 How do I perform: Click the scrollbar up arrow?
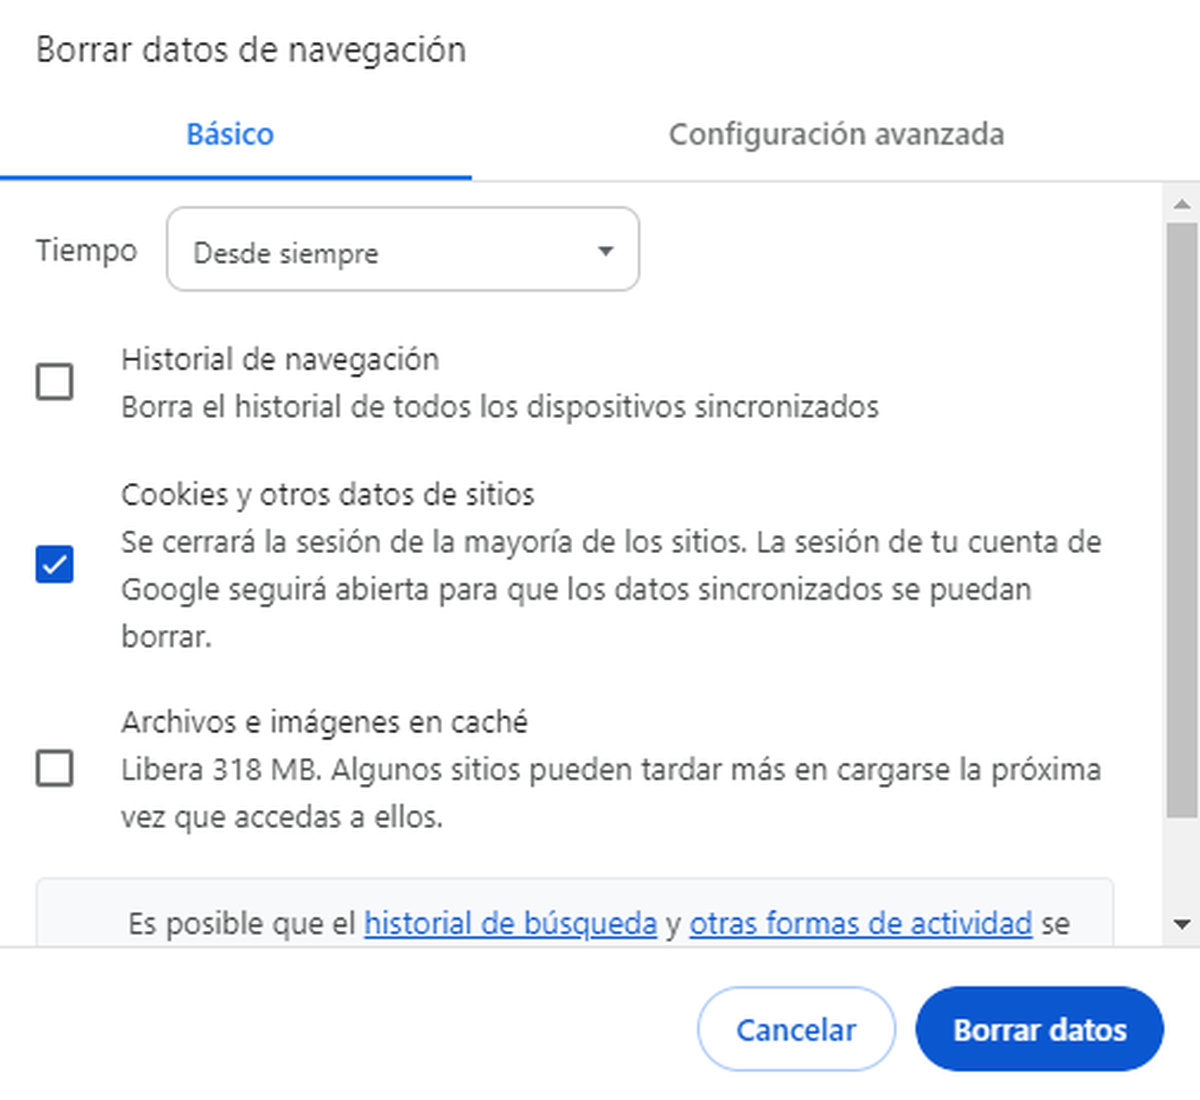pos(1183,203)
